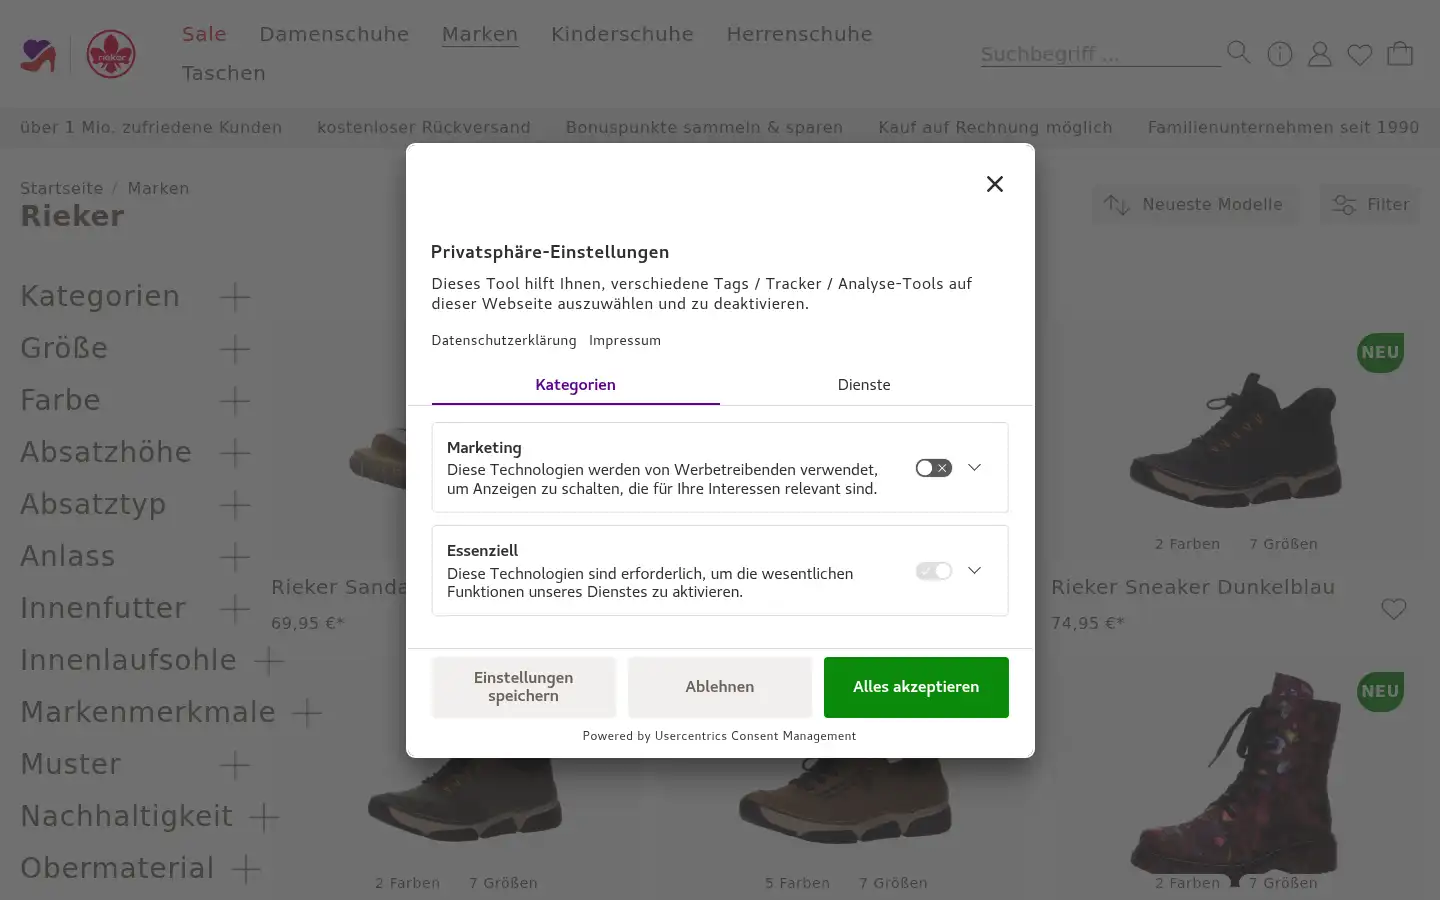The image size is (1440, 900).
Task: Click the sort arrows icon beside Neueste Modelle
Action: [x=1117, y=205]
